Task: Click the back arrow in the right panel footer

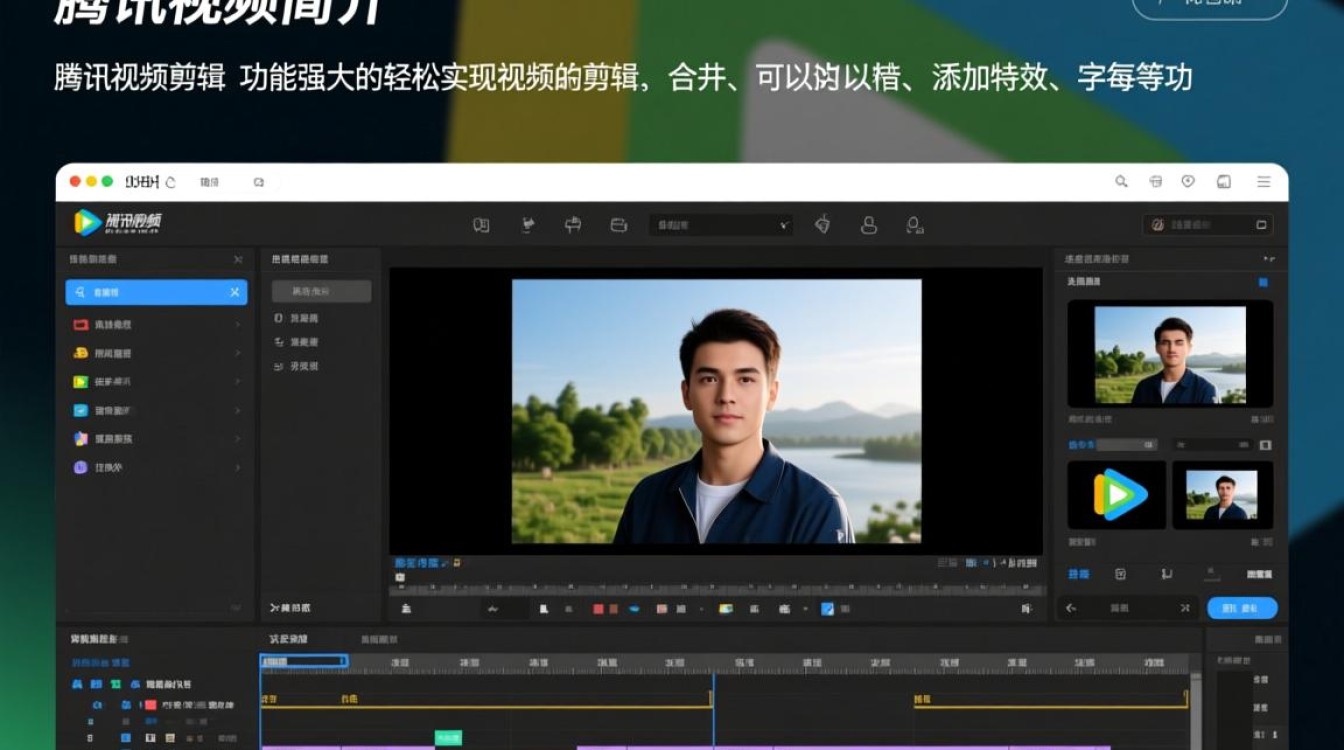Action: 1071,607
